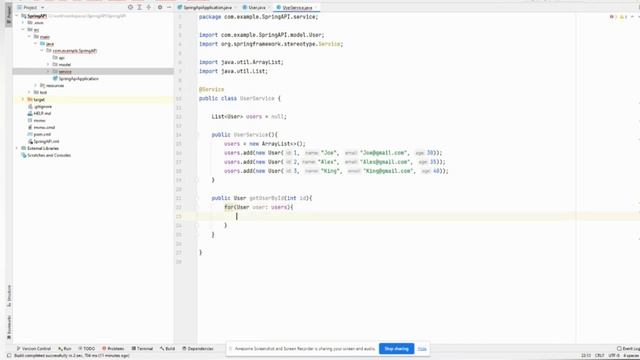Viewport: 640px width, 360px height.
Task: Select the UserService.java editor tab
Action: tap(297, 7)
